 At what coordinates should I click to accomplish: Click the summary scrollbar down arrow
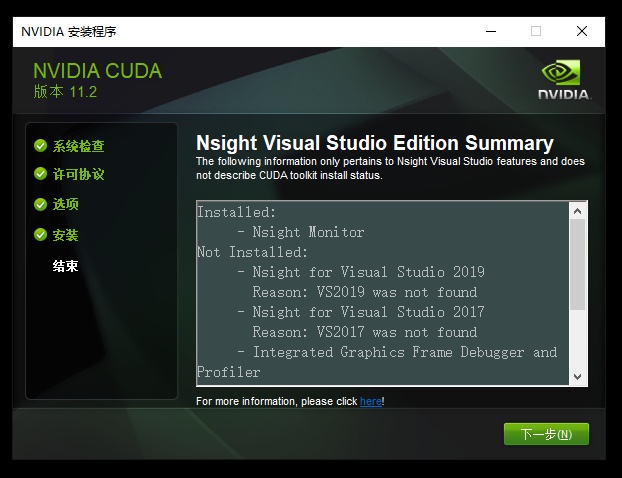578,376
